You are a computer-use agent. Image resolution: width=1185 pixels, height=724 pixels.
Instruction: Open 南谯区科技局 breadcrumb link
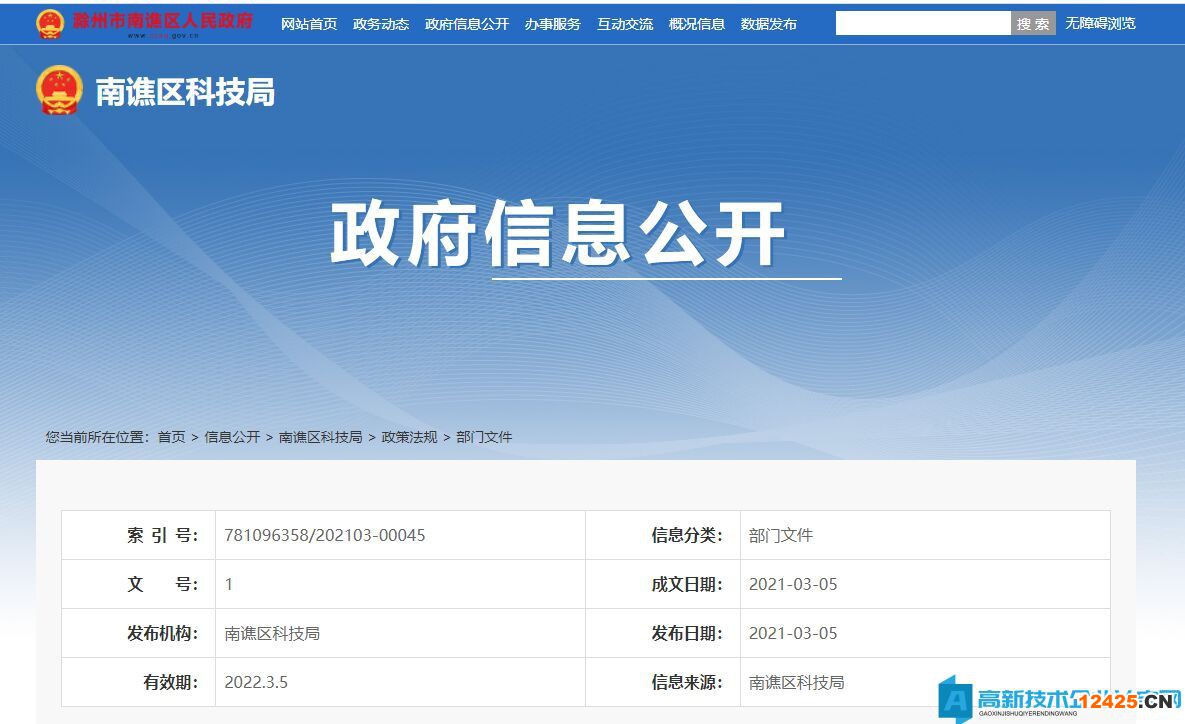(320, 437)
